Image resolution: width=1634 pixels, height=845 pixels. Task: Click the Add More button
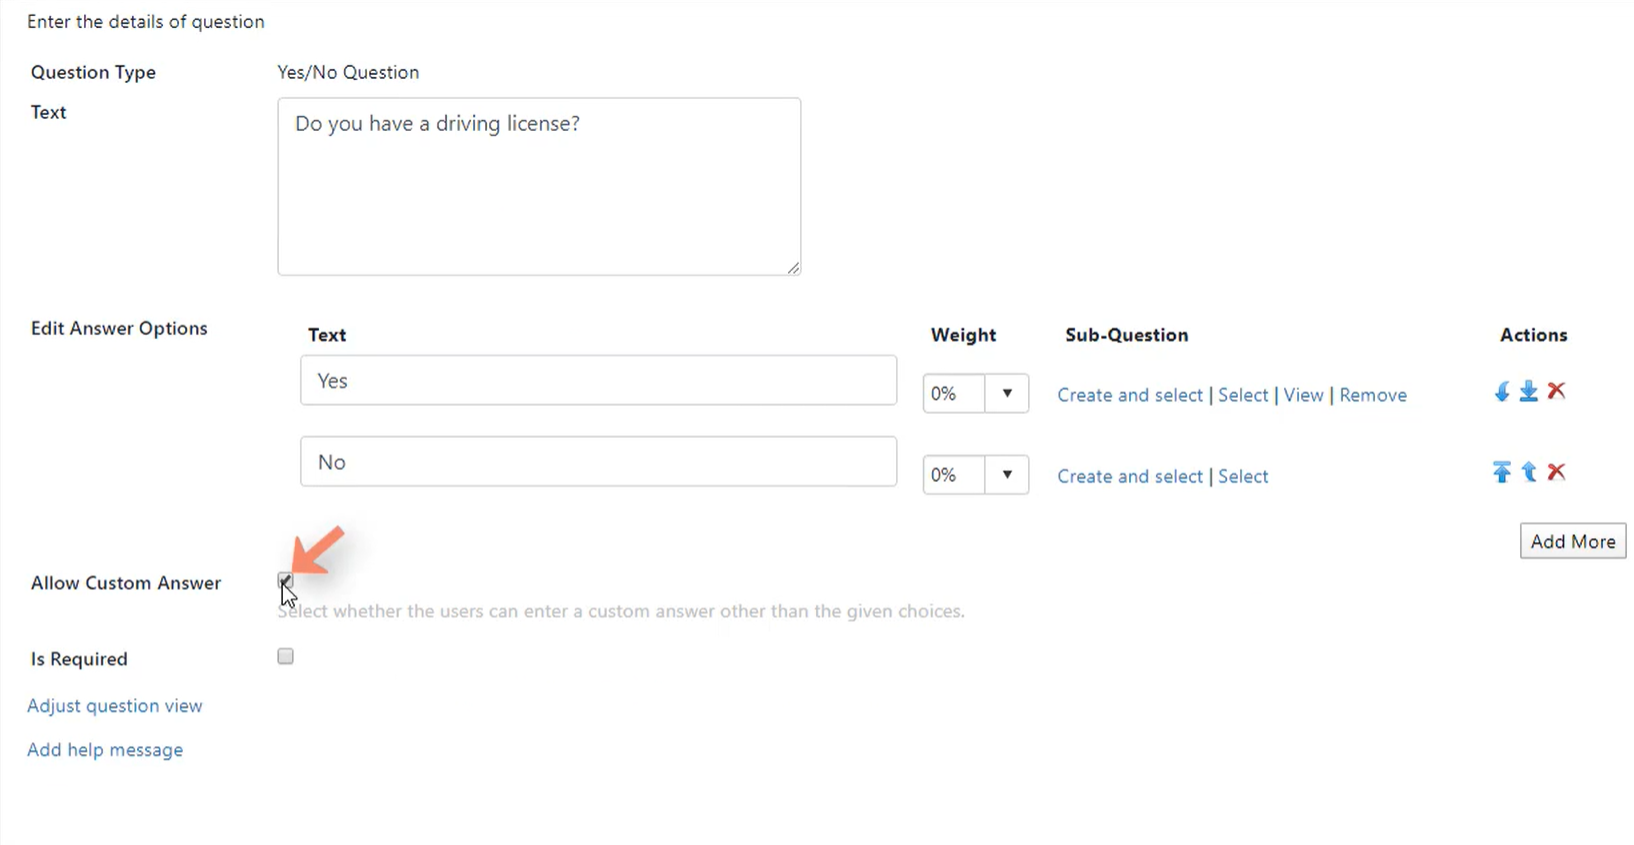point(1573,541)
